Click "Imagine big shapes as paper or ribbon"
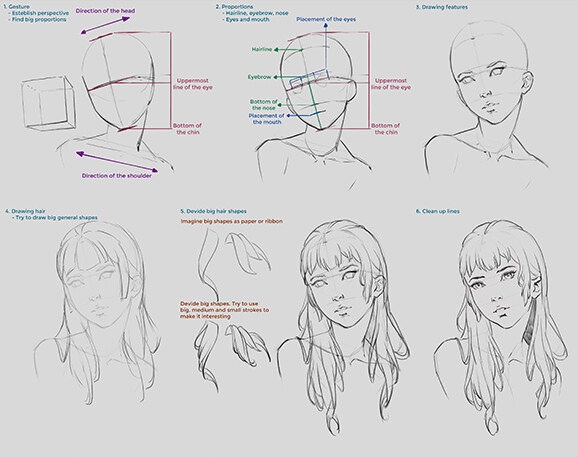 click(x=231, y=221)
